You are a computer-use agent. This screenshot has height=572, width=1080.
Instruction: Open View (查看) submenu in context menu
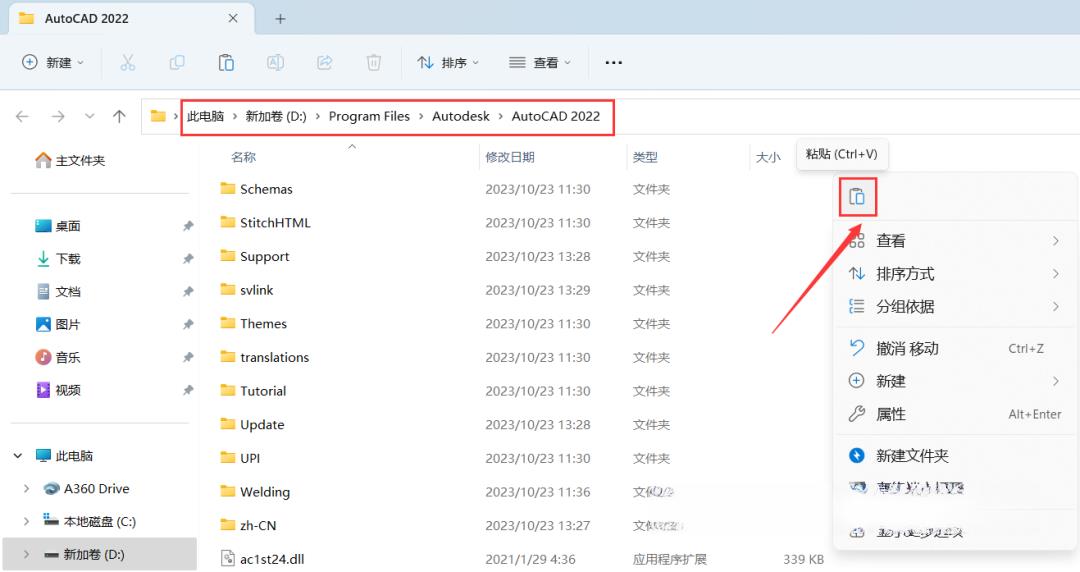tap(955, 241)
